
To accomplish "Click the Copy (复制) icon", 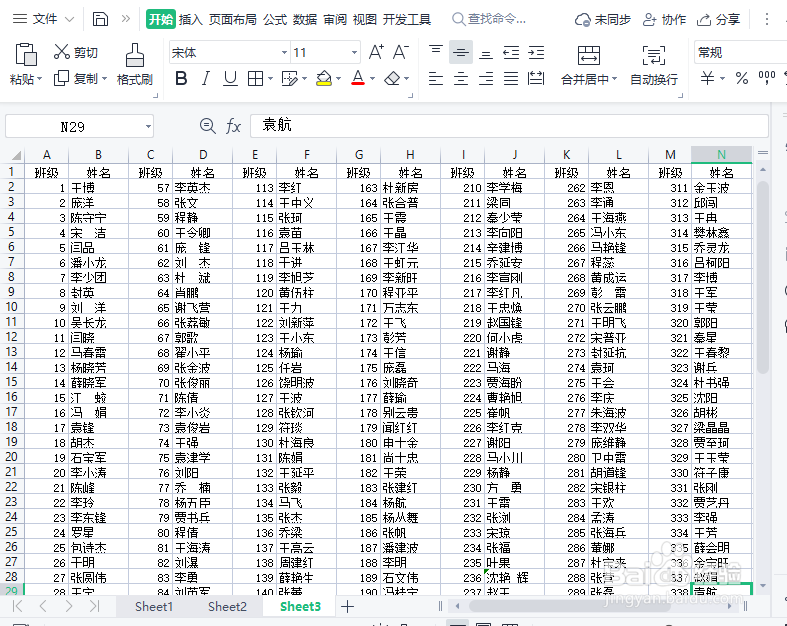I will [61, 78].
